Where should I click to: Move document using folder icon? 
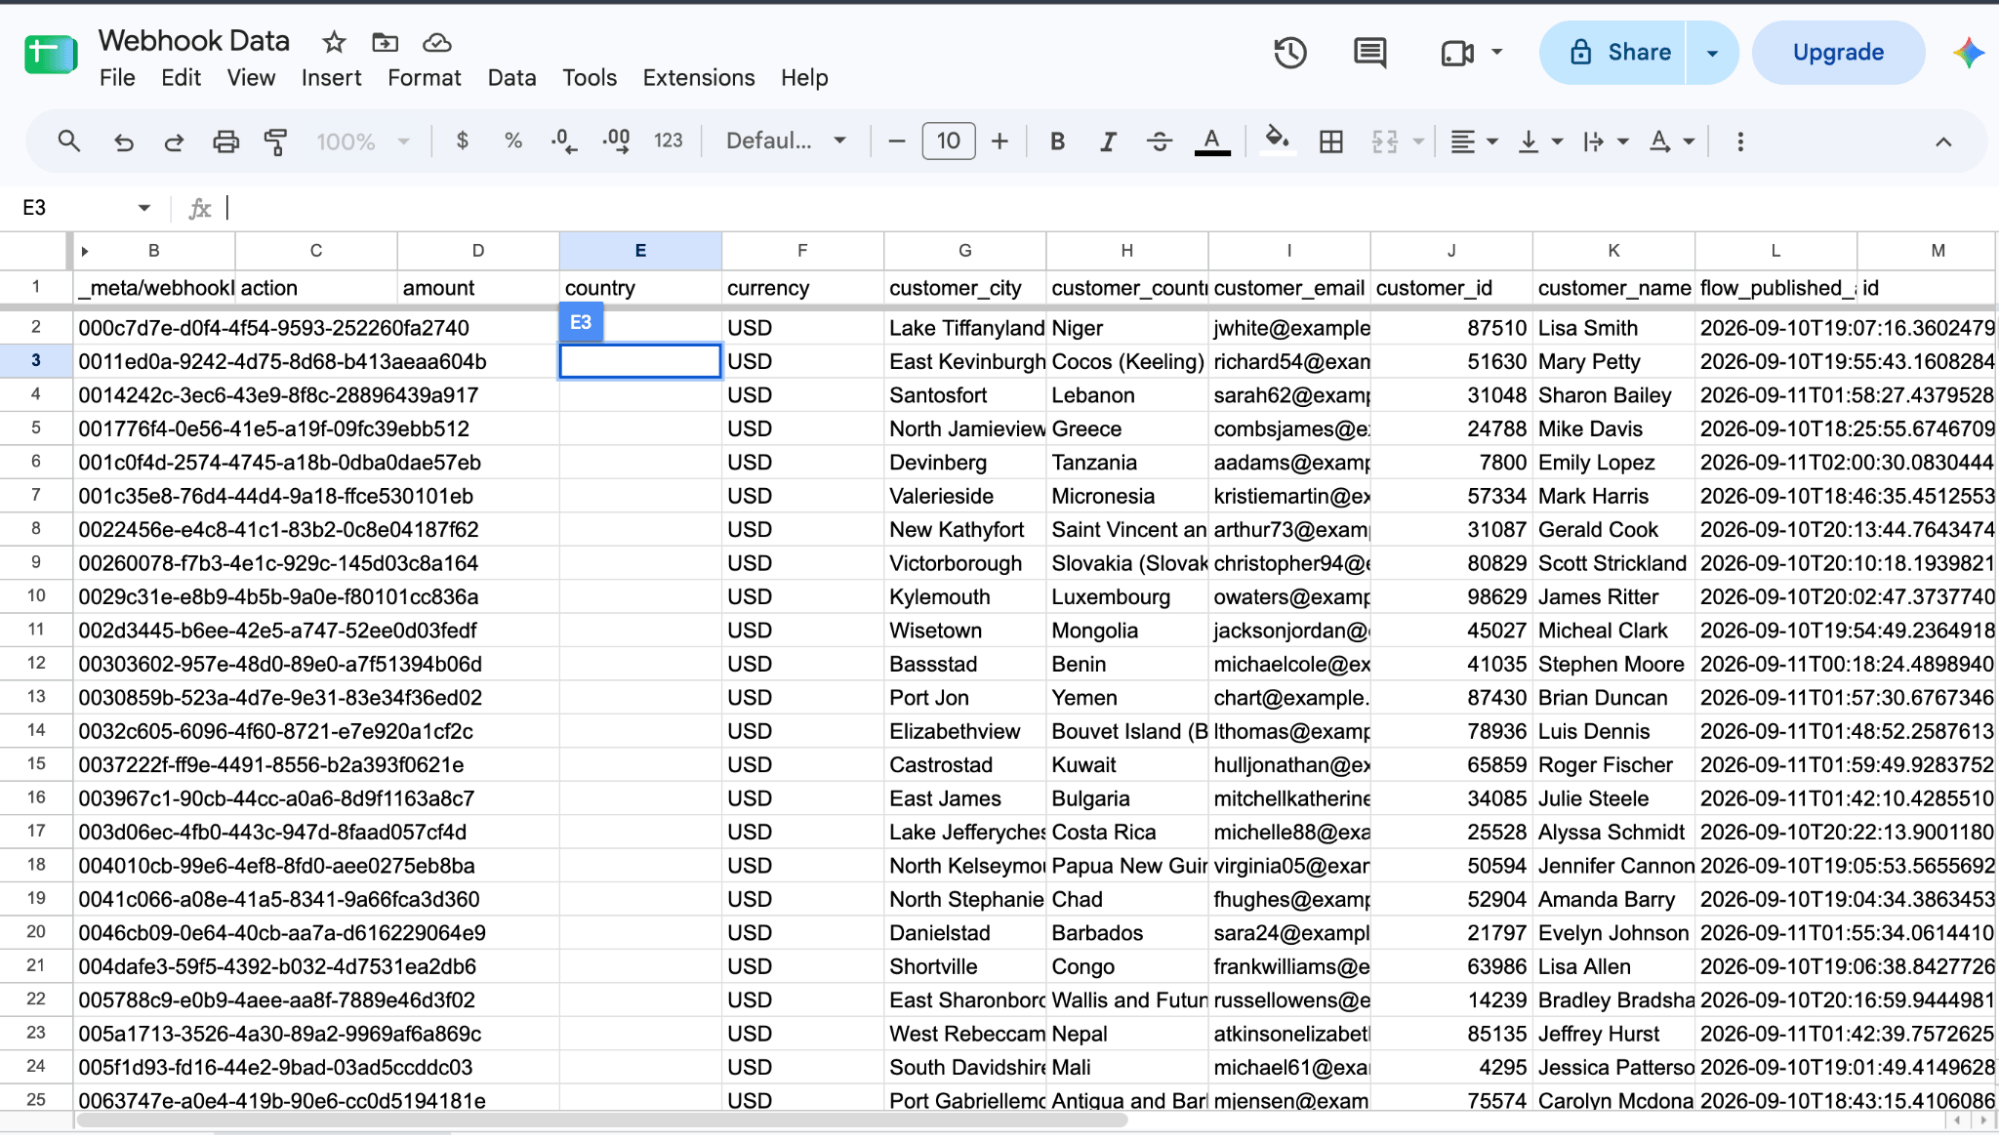point(385,42)
